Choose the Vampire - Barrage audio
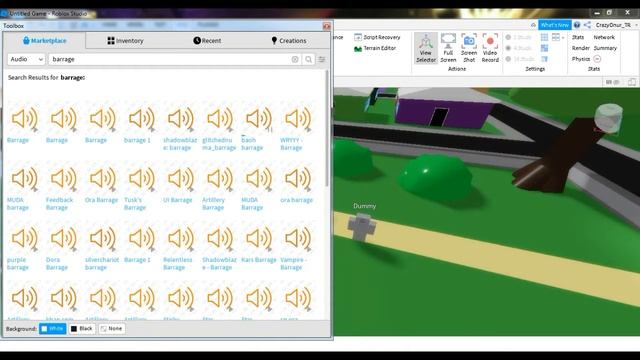The image size is (640, 360). [298, 238]
